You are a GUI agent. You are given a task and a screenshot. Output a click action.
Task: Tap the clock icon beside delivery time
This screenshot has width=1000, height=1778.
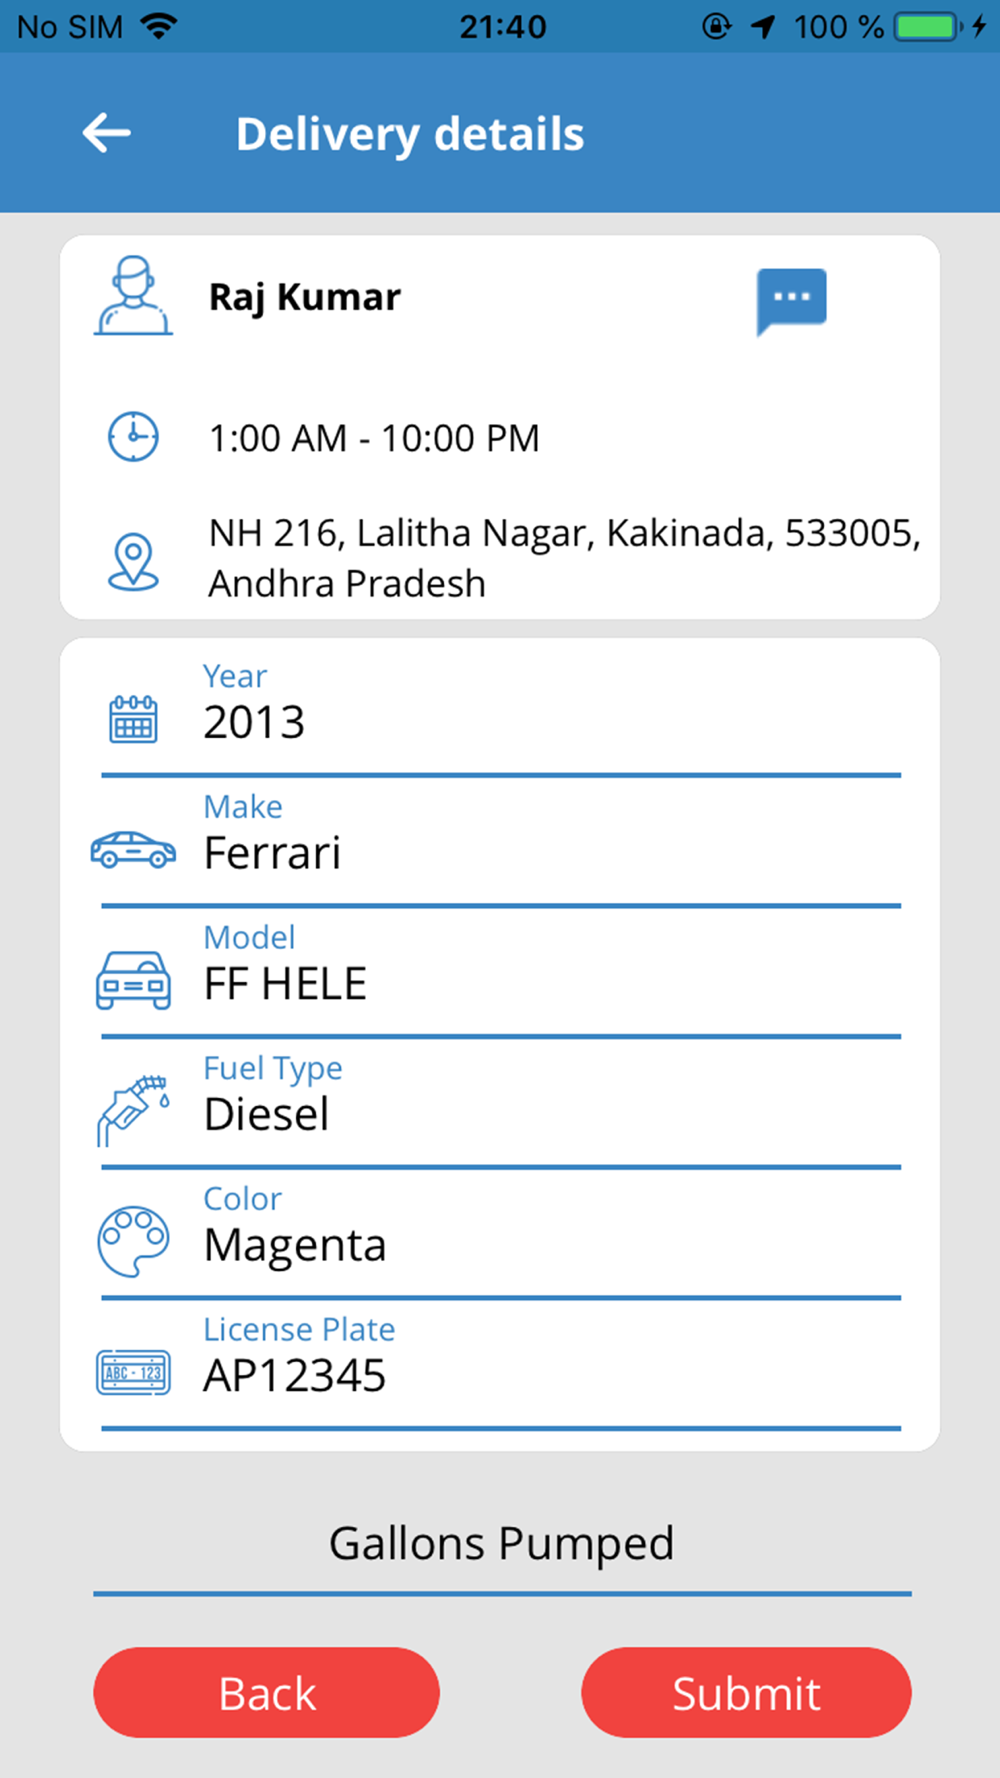pos(133,437)
